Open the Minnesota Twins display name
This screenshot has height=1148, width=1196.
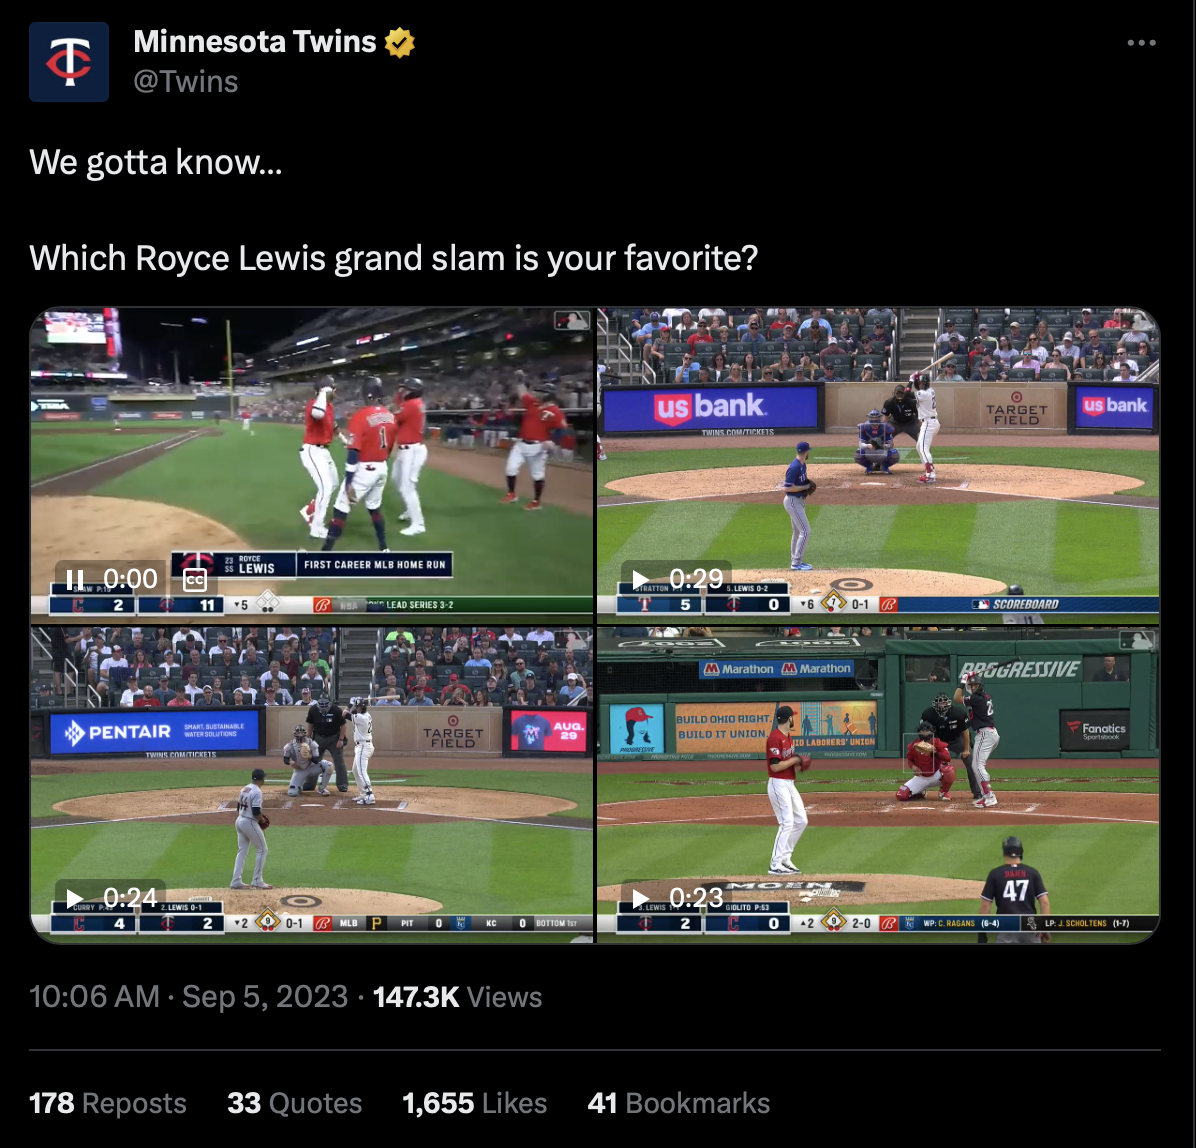tap(255, 42)
